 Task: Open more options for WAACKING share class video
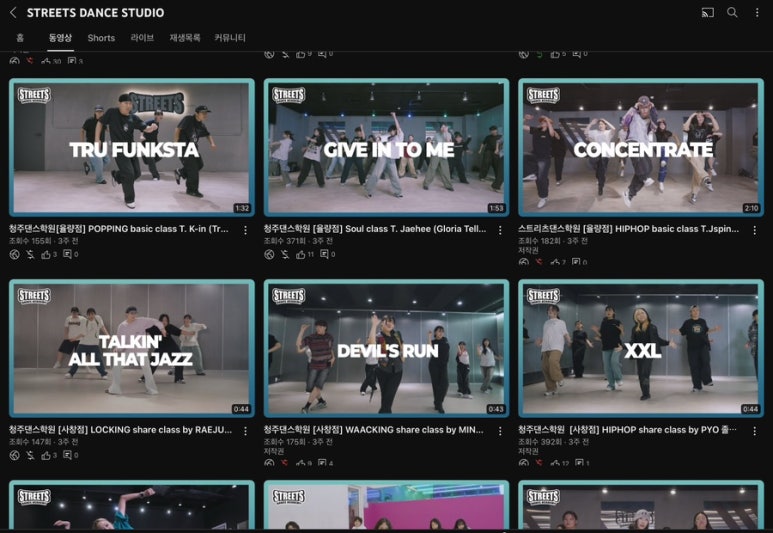pos(500,430)
